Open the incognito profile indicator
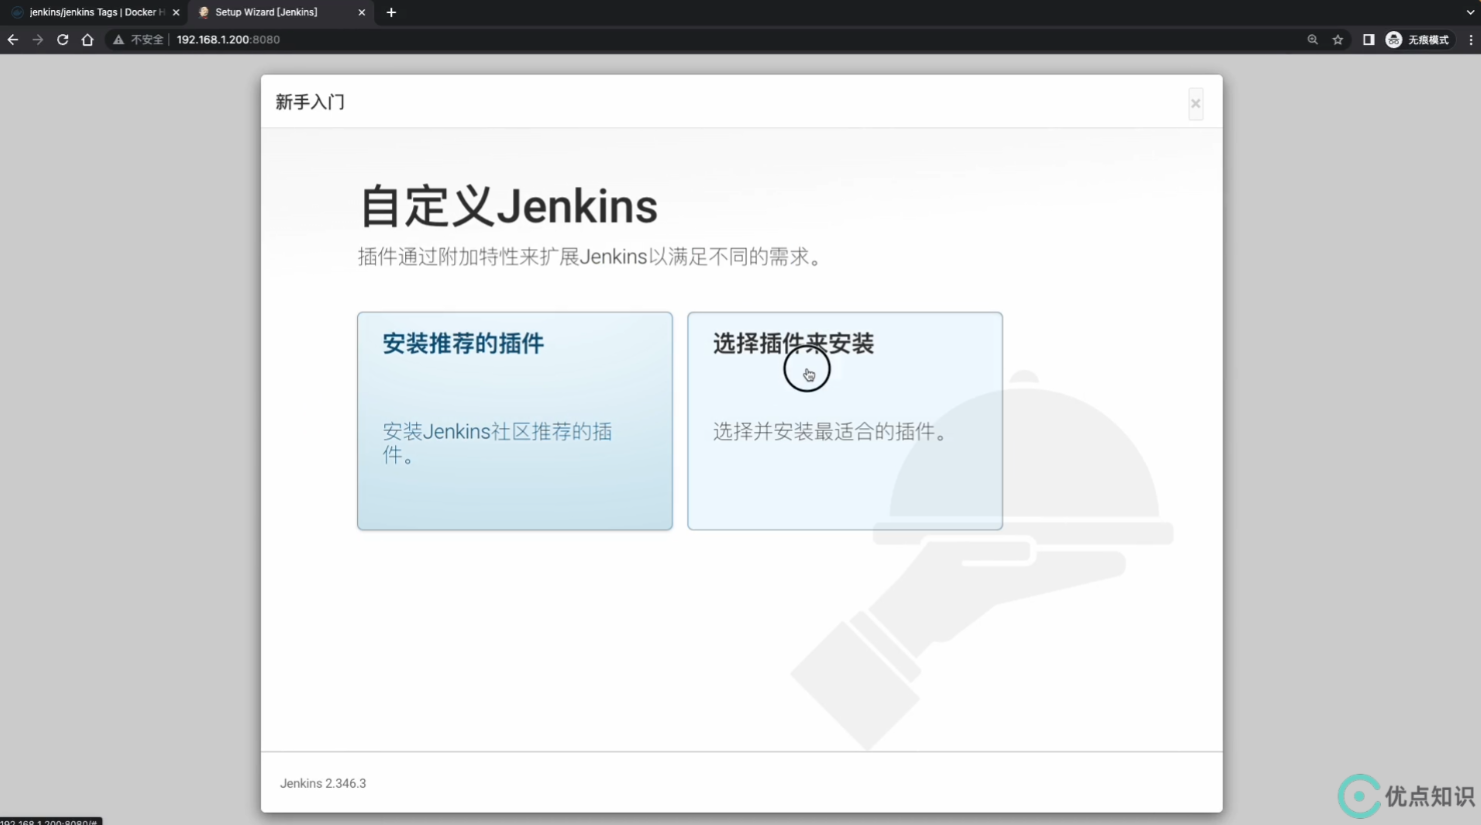 [x=1417, y=40]
